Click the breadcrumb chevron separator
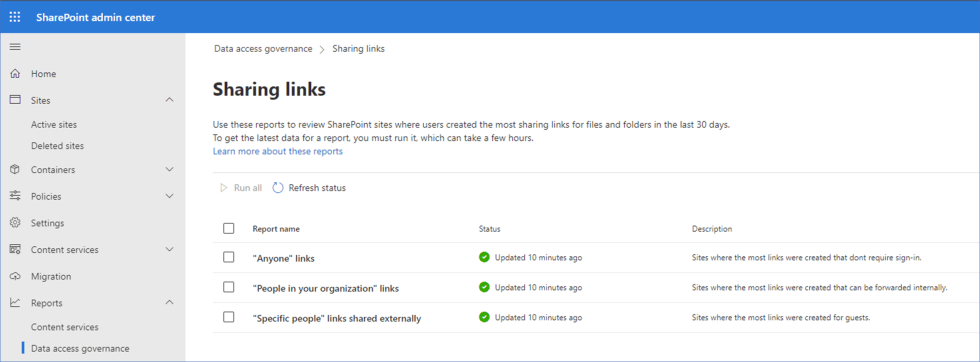 322,49
